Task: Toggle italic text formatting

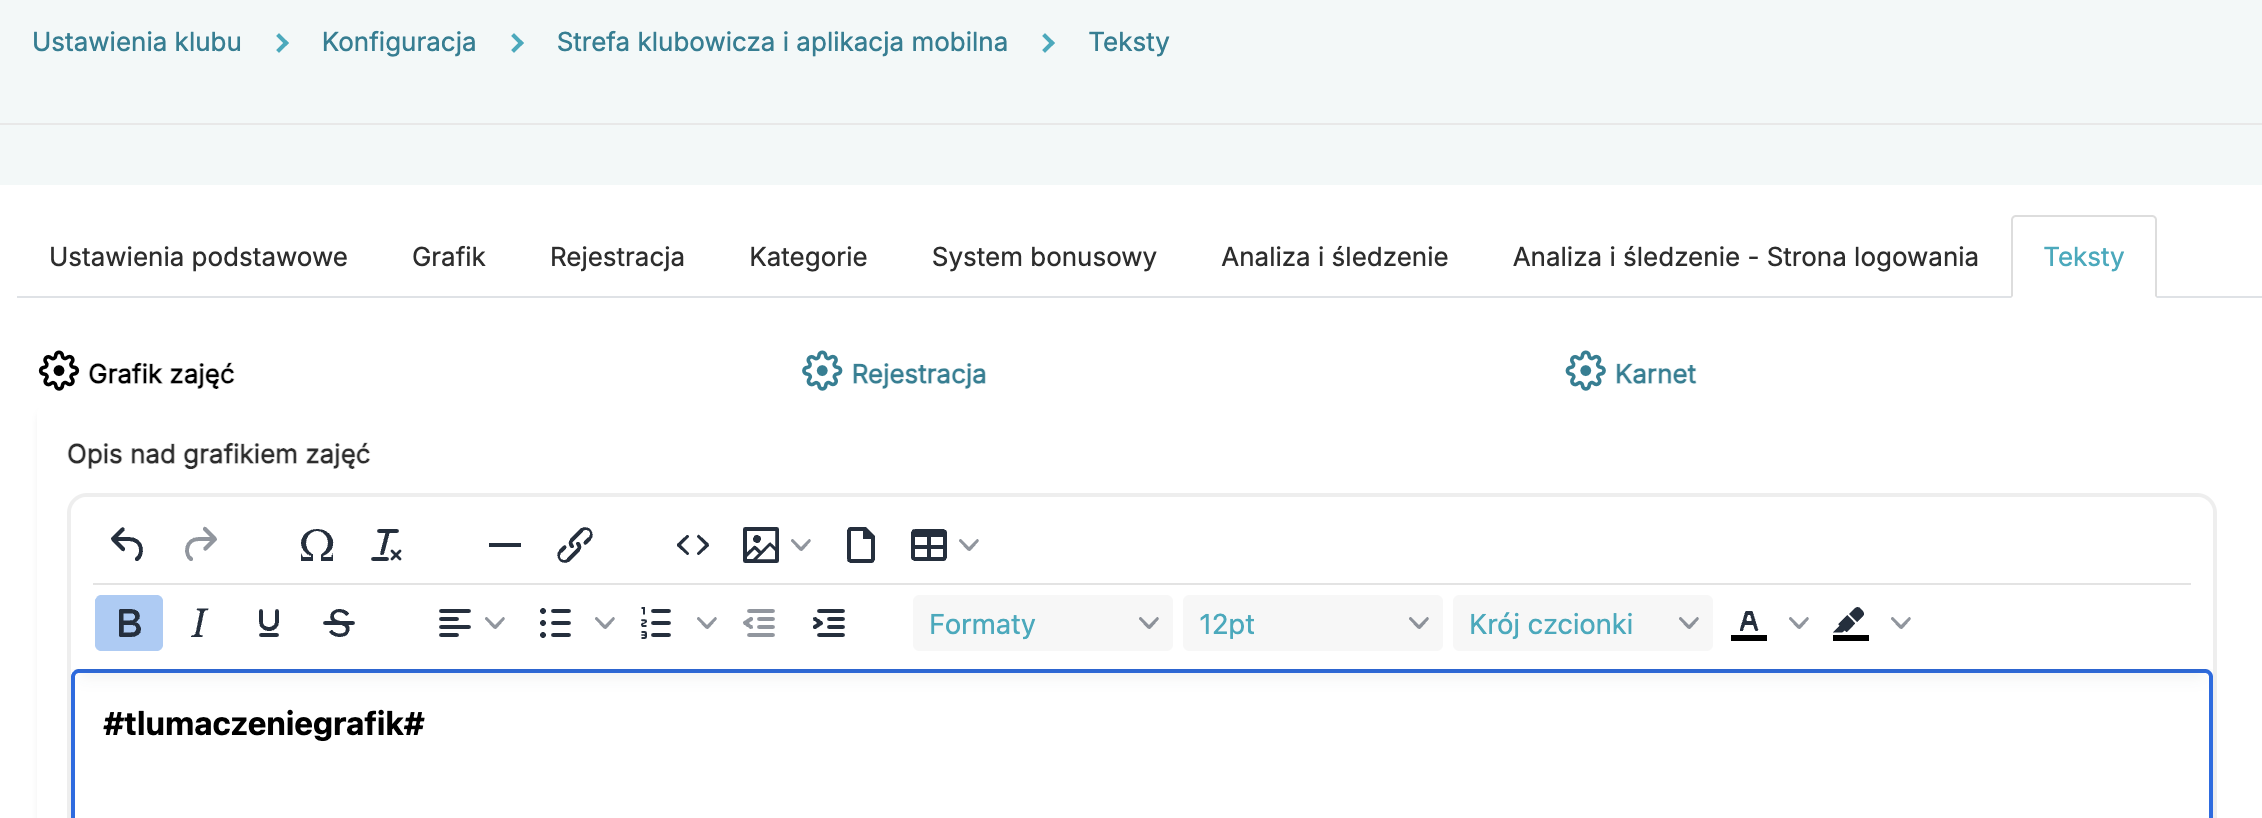Action: (199, 623)
